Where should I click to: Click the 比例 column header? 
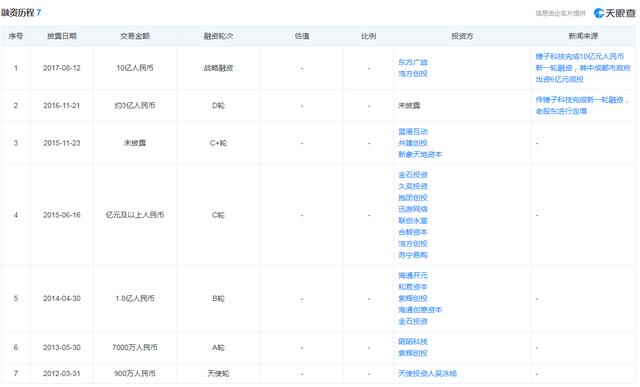click(369, 36)
